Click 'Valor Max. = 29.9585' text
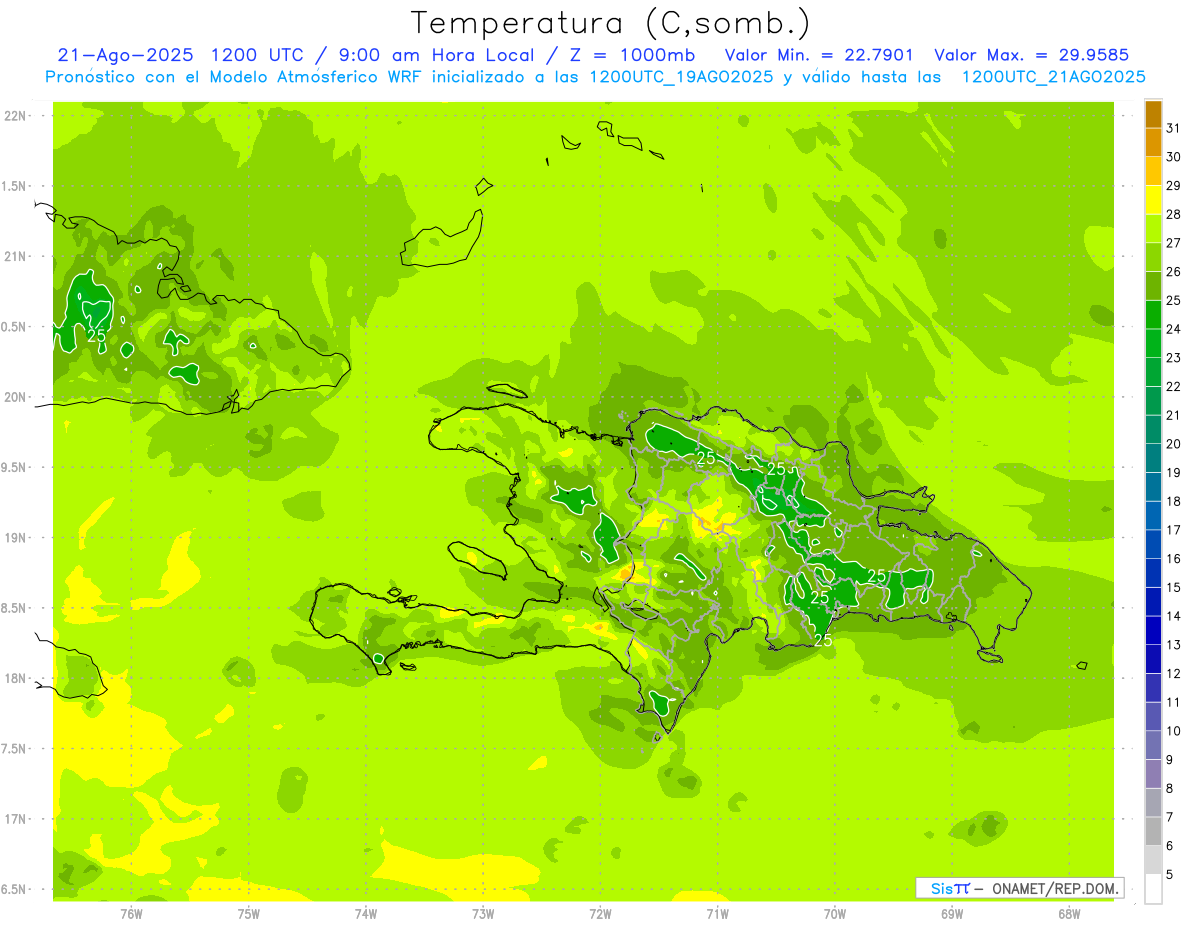The image size is (1200, 927). point(1031,55)
